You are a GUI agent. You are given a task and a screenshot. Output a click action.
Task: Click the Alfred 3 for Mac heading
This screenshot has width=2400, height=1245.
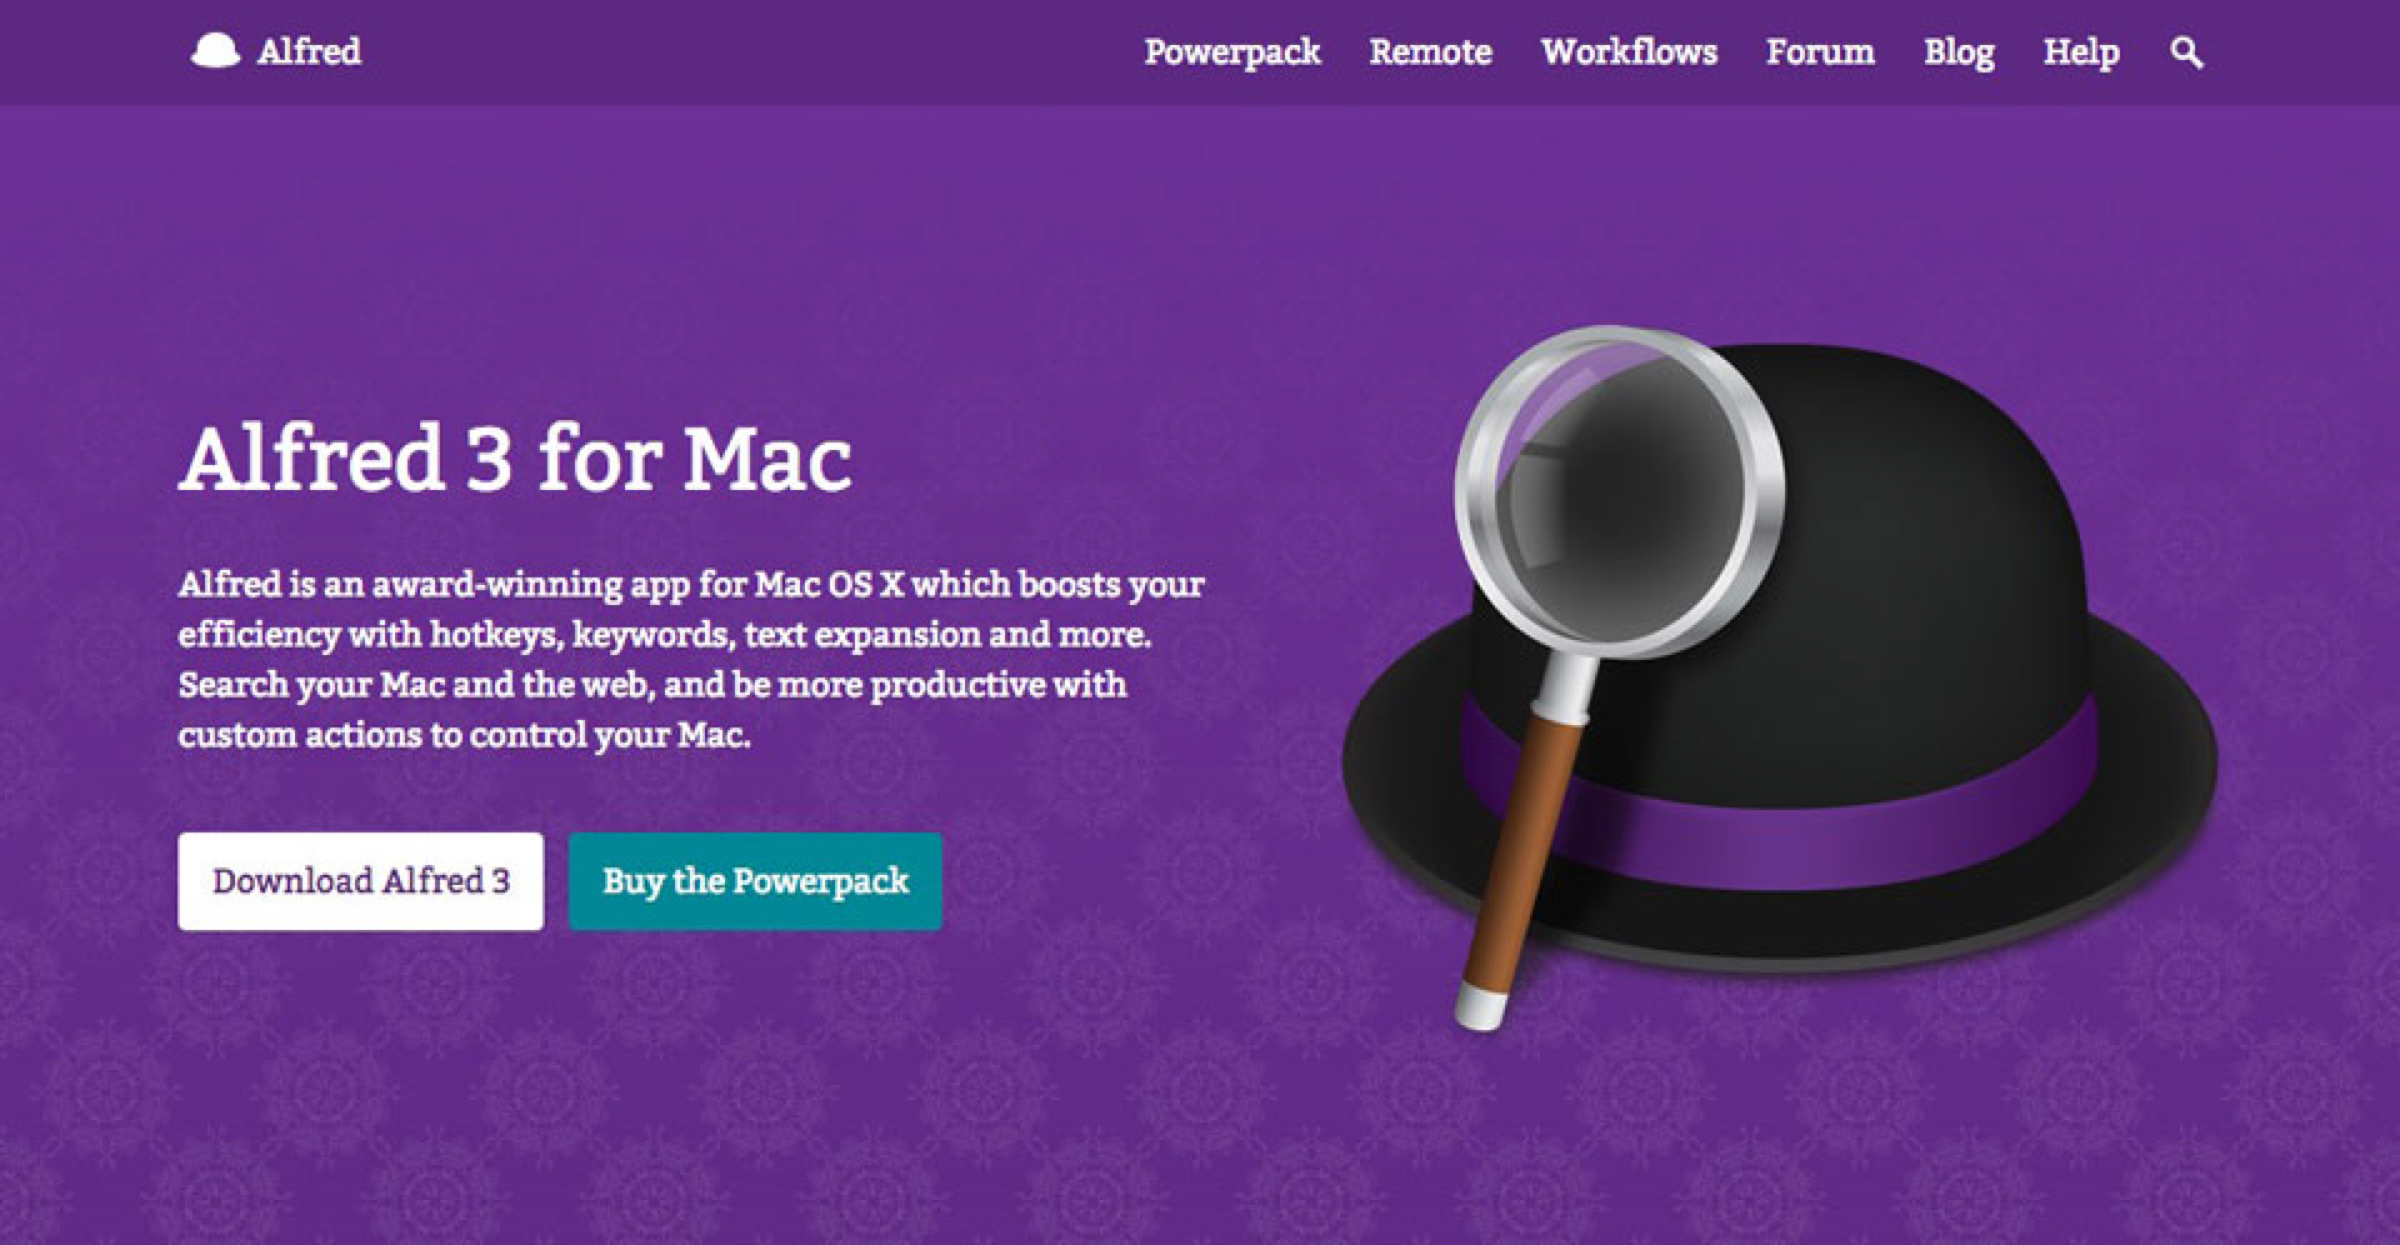[515, 458]
